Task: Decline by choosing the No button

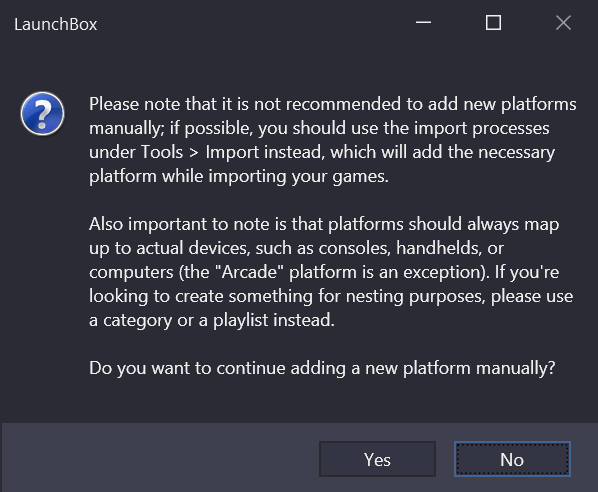Action: tap(512, 459)
